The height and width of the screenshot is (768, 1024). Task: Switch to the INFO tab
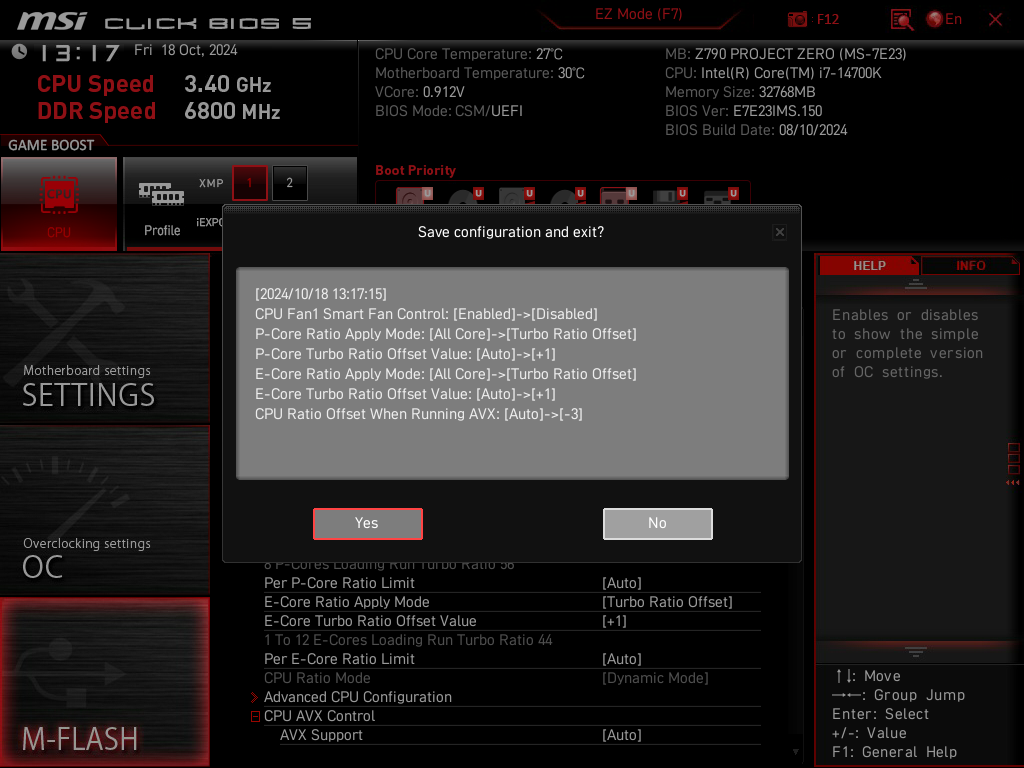click(970, 266)
